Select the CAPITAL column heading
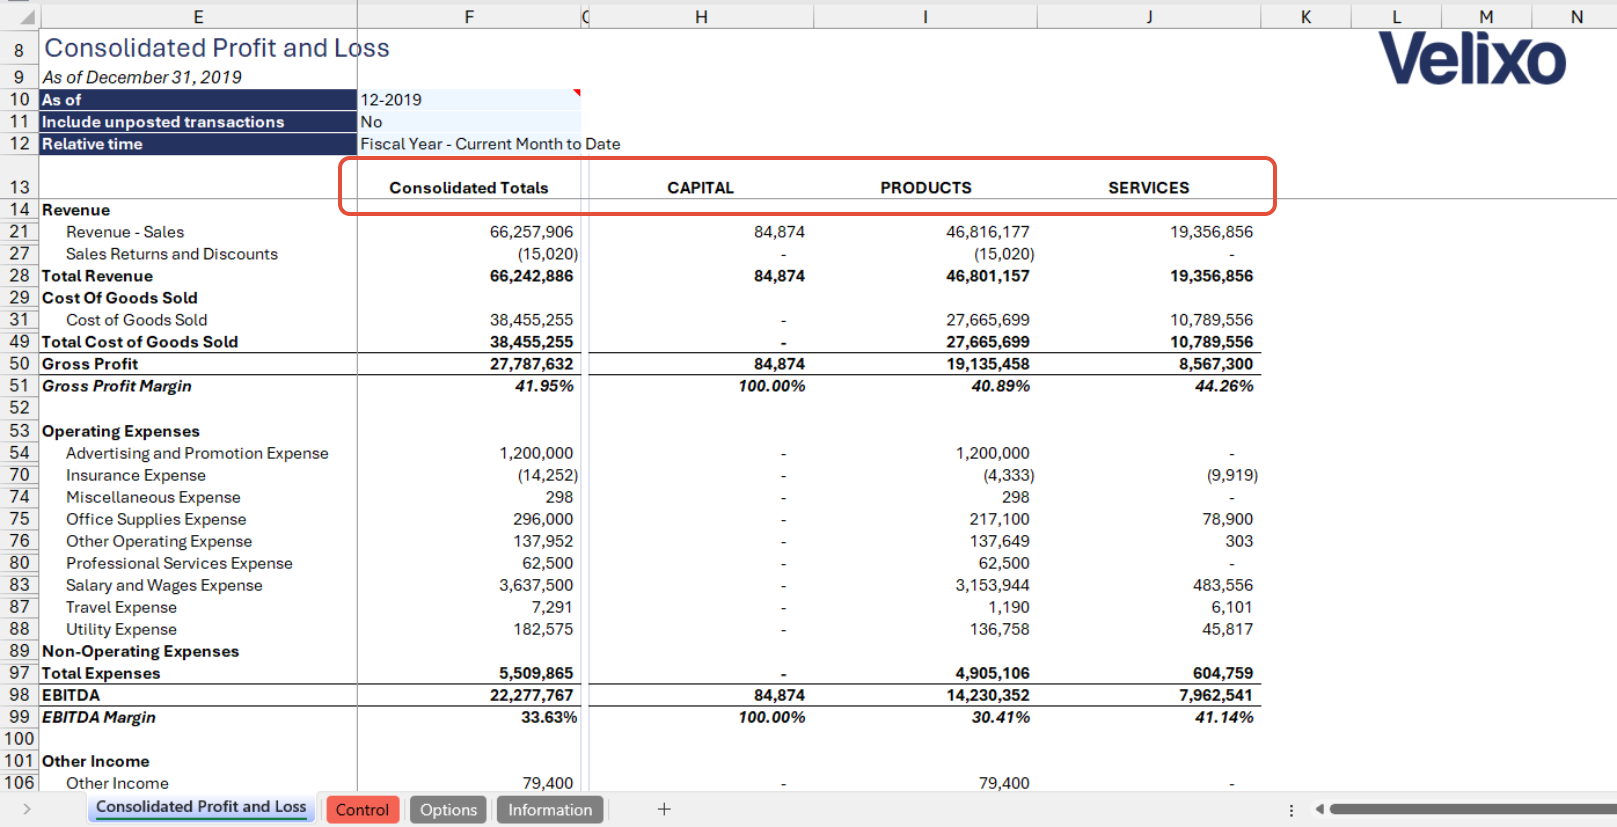 pos(701,188)
